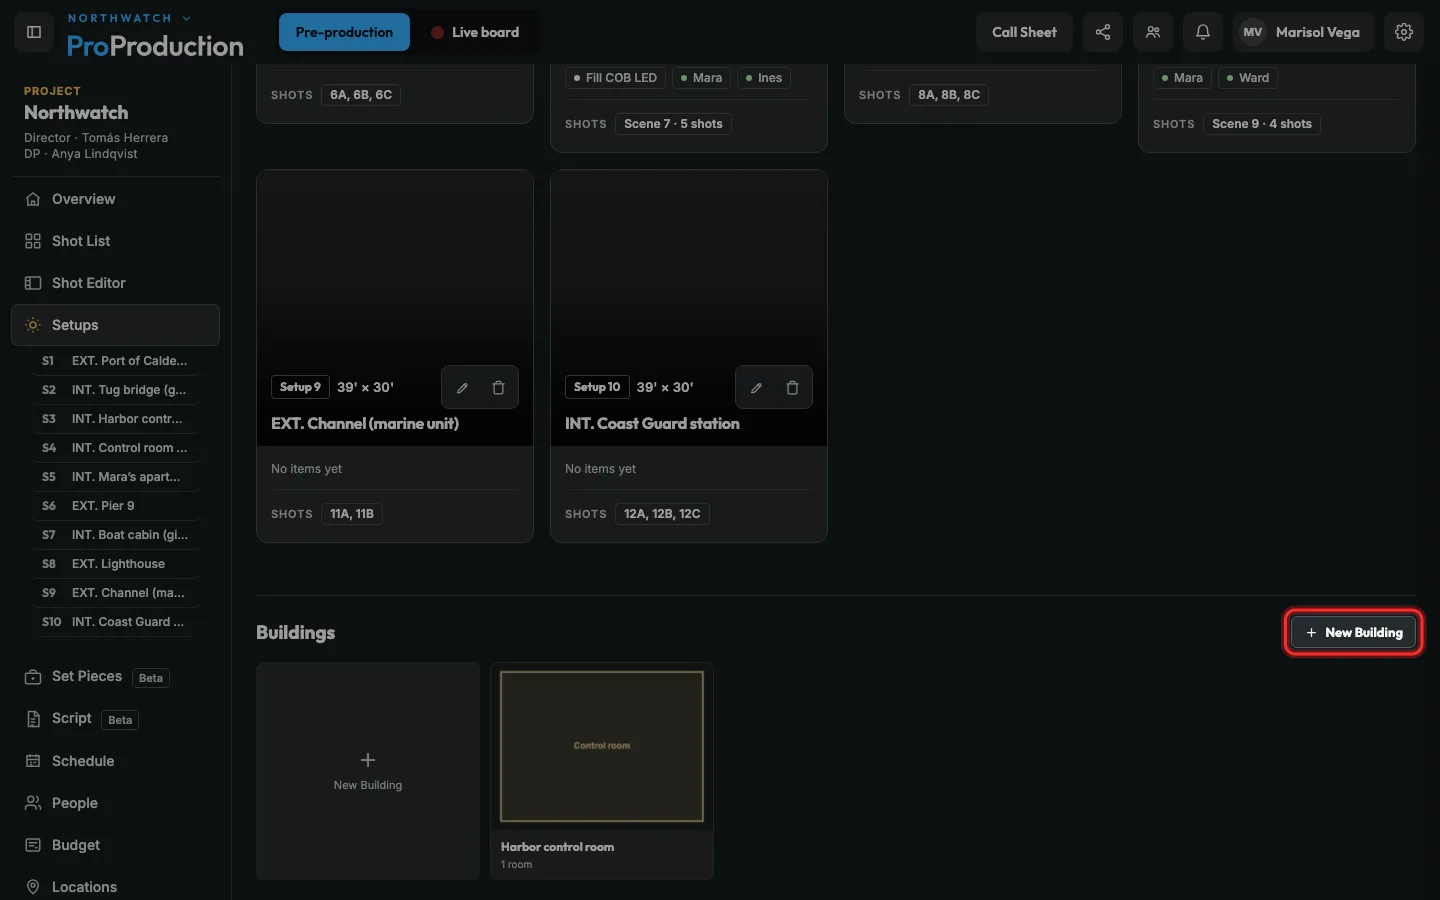Screen dimensions: 1440x900
Task: Select S4 INT. Control room setup
Action: point(115,448)
